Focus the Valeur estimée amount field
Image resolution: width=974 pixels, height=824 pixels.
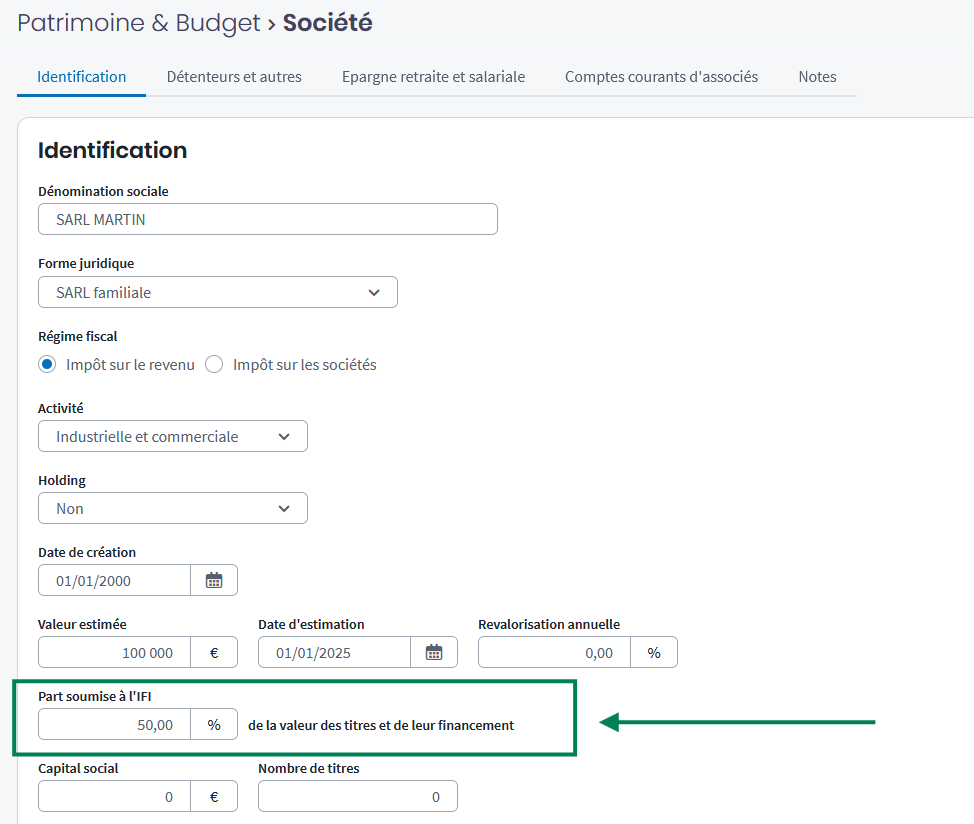(x=114, y=652)
